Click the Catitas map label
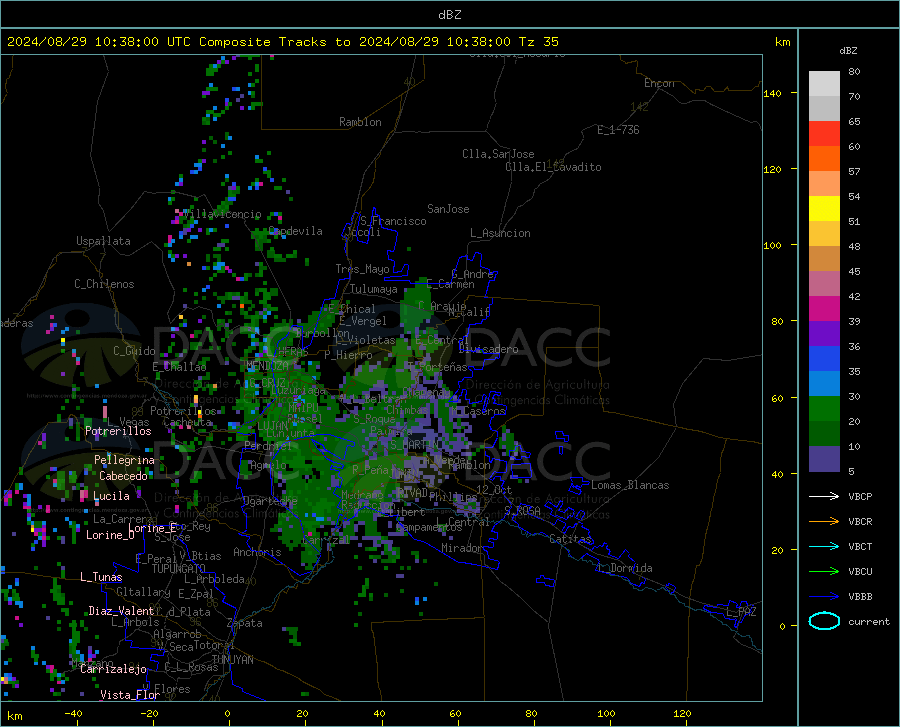Image resolution: width=900 pixels, height=727 pixels. [571, 539]
